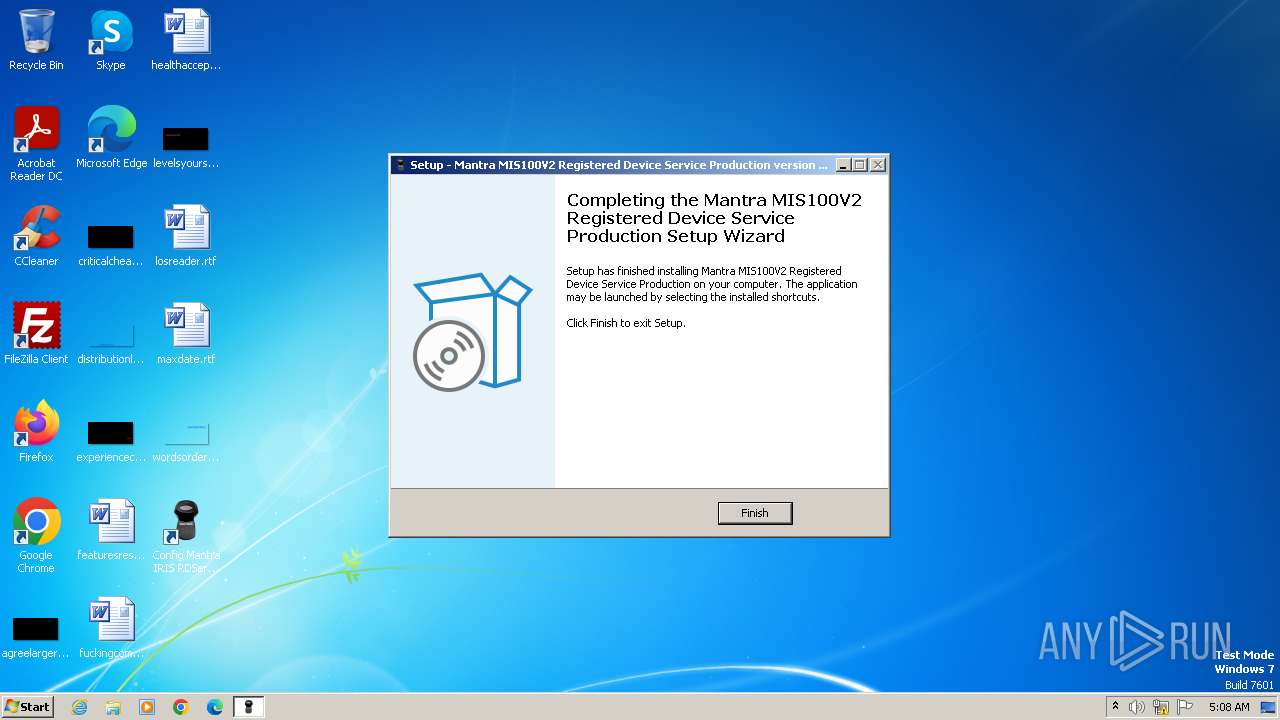Viewport: 1280px width, 720px height.
Task: Open Windows Media Player from taskbar
Action: [147, 707]
